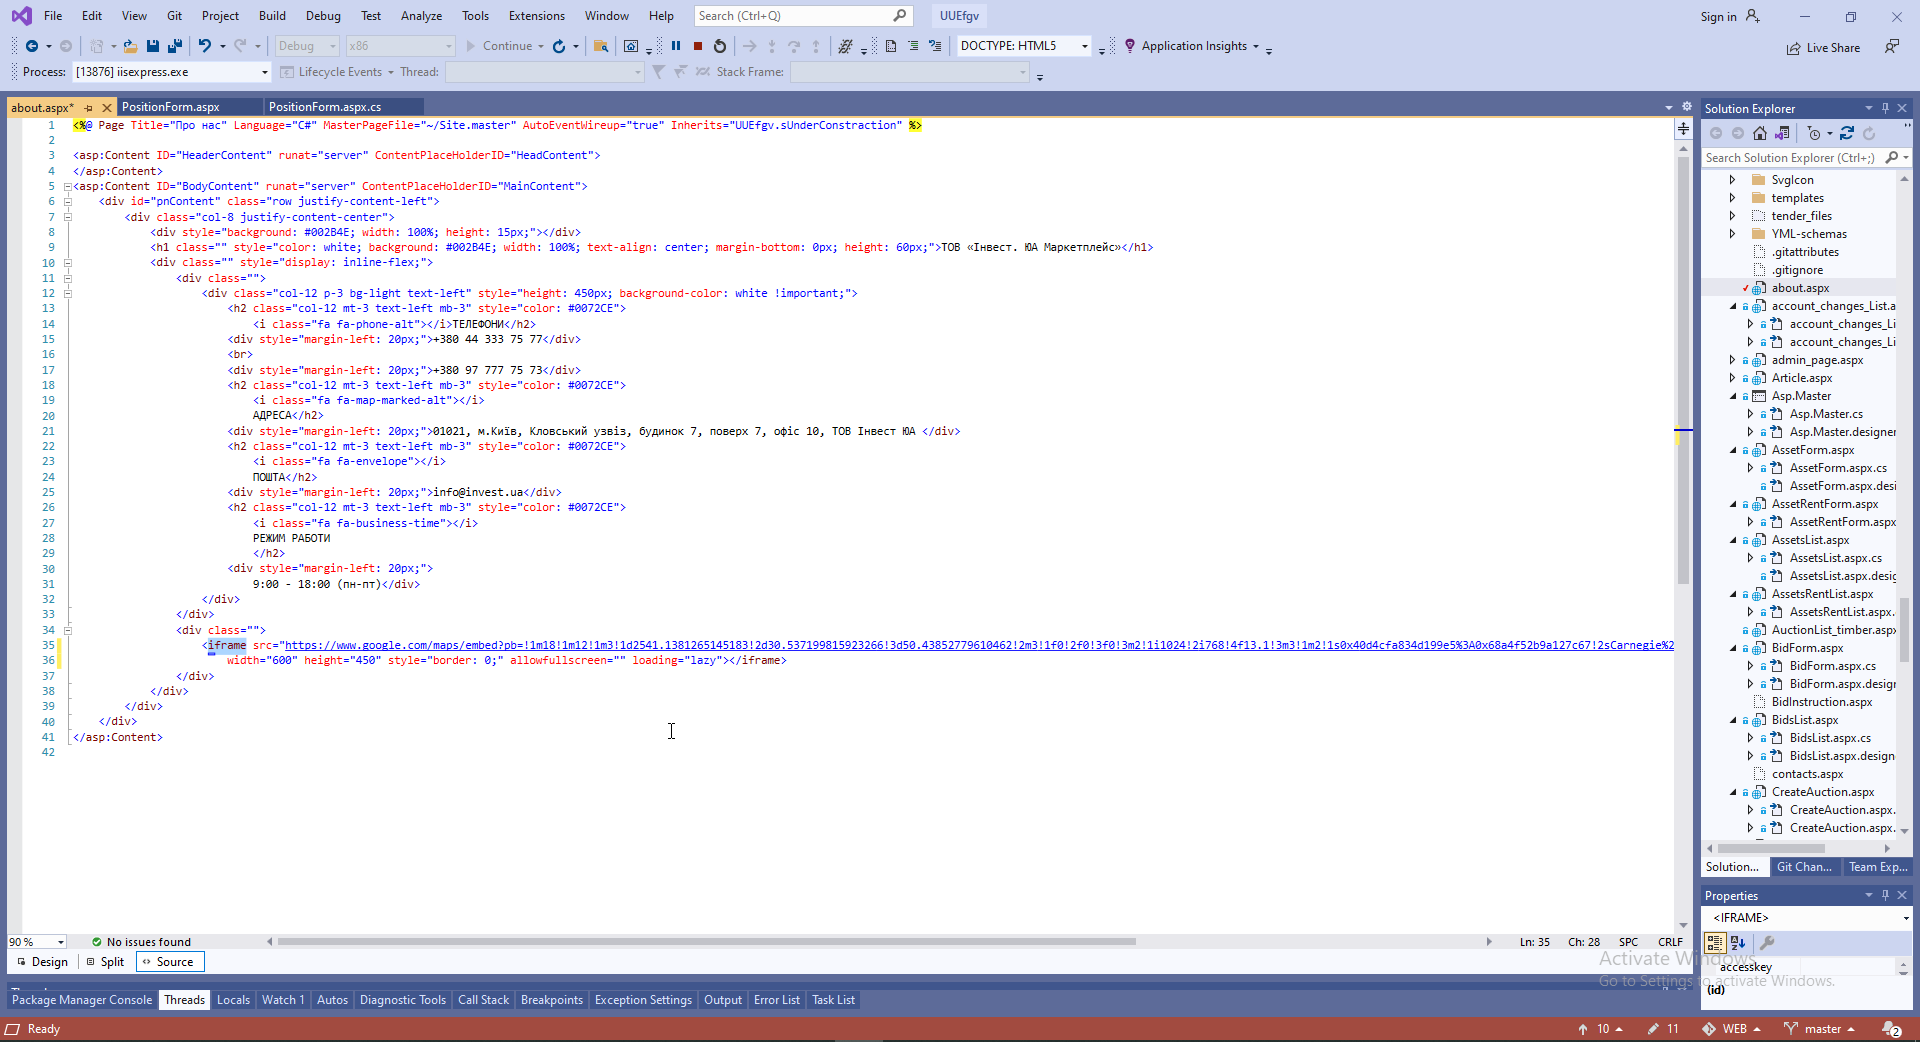
Task: Click editor settings gear icon
Action: [x=1687, y=107]
